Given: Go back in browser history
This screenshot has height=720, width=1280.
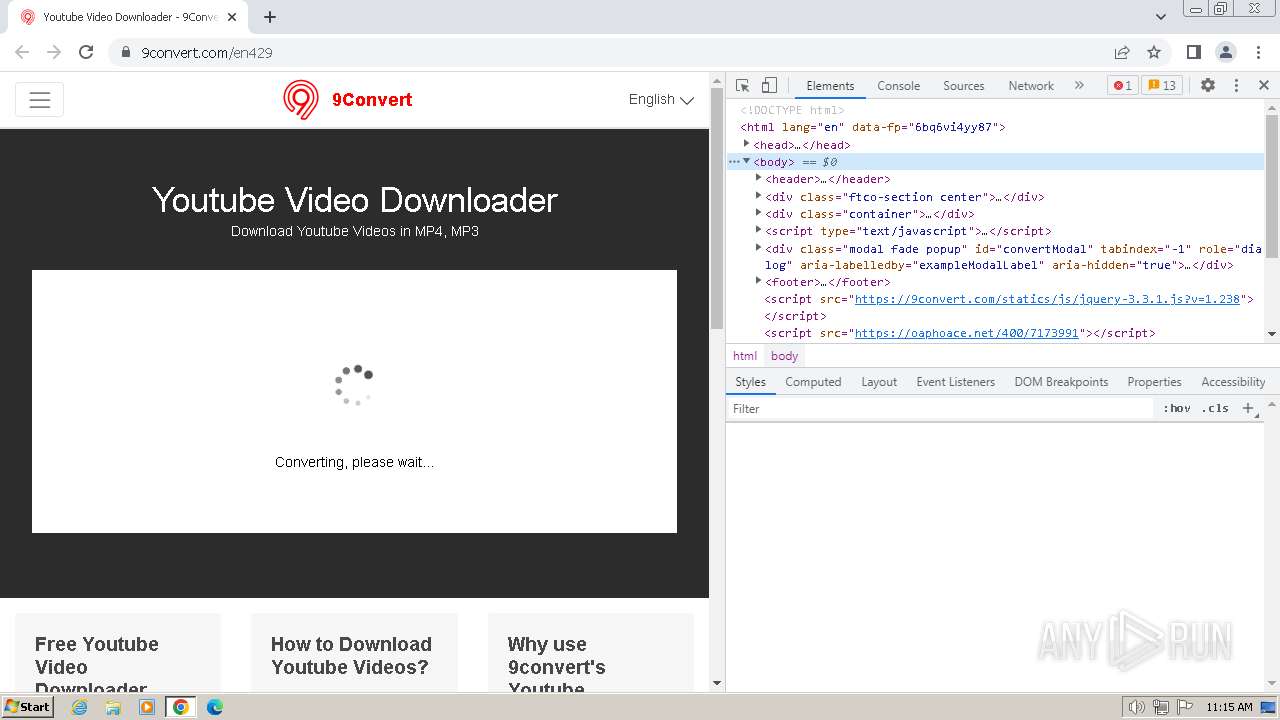Looking at the screenshot, I should (22, 52).
